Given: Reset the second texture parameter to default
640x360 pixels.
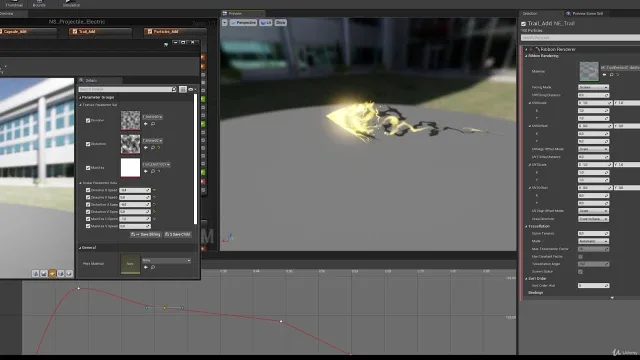Looking at the screenshot, I should (x=159, y=147).
